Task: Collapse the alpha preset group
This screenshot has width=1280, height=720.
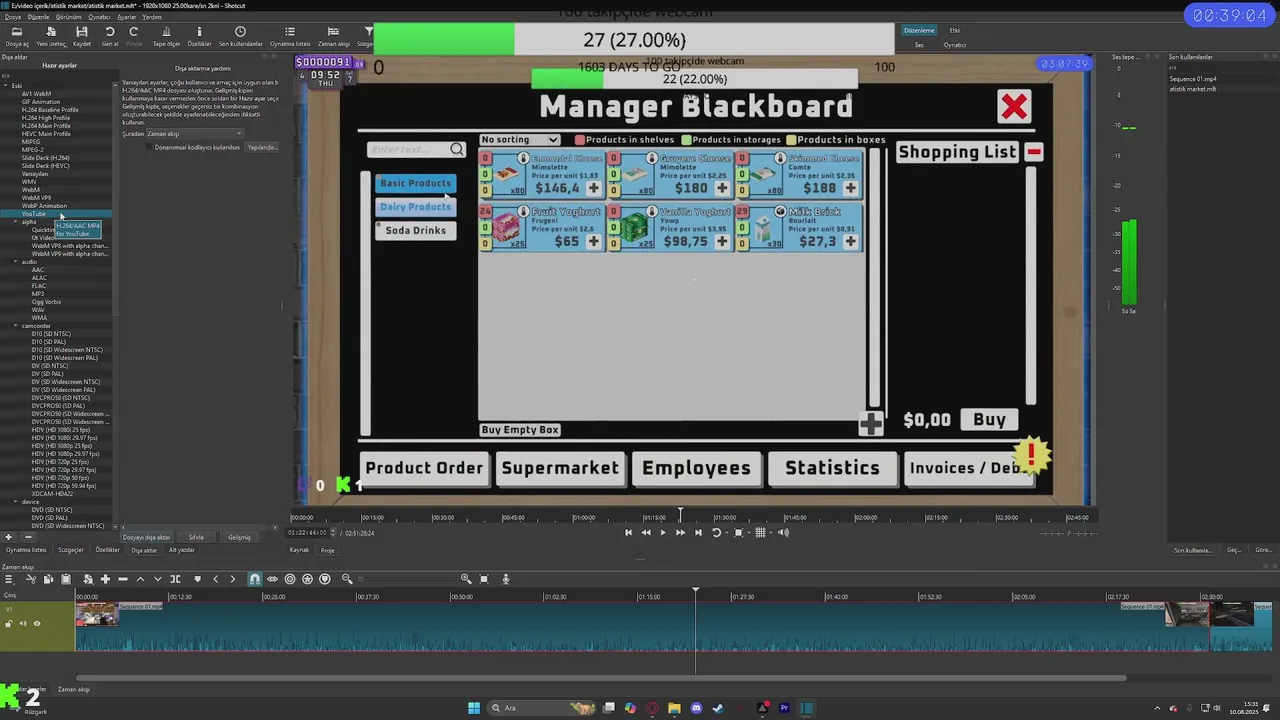Action: (x=17, y=222)
